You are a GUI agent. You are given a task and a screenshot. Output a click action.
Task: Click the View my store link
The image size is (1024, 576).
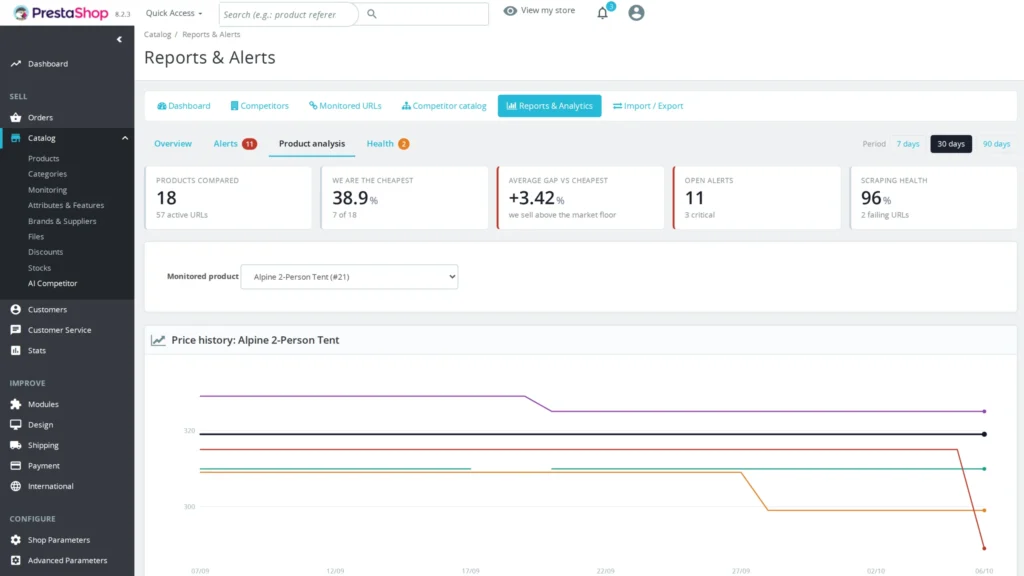coord(548,10)
